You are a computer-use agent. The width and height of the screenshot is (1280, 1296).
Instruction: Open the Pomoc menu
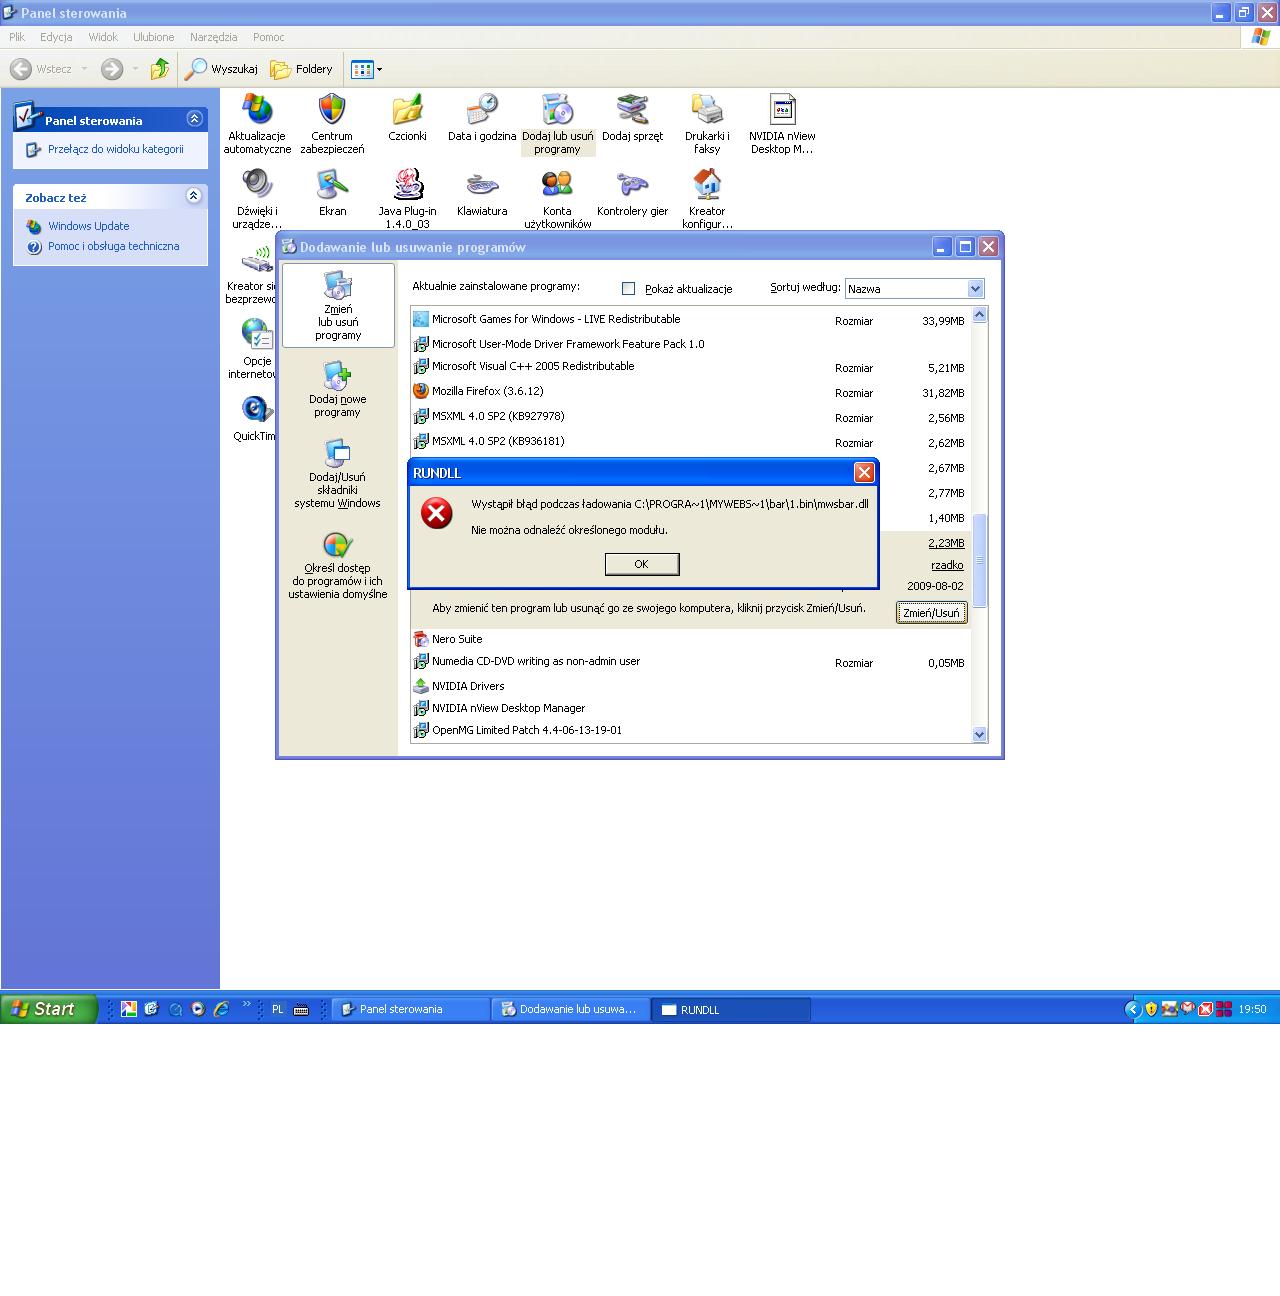click(x=269, y=37)
